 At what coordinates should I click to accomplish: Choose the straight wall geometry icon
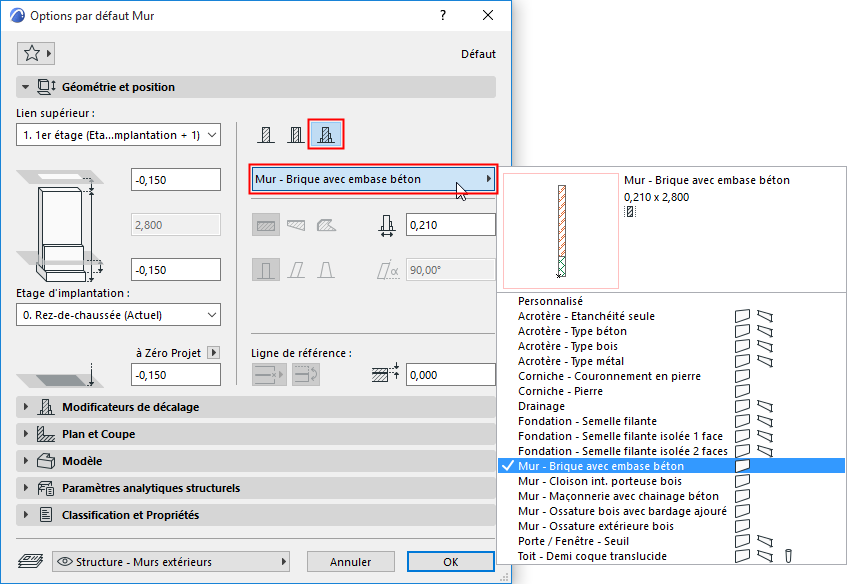(x=266, y=225)
